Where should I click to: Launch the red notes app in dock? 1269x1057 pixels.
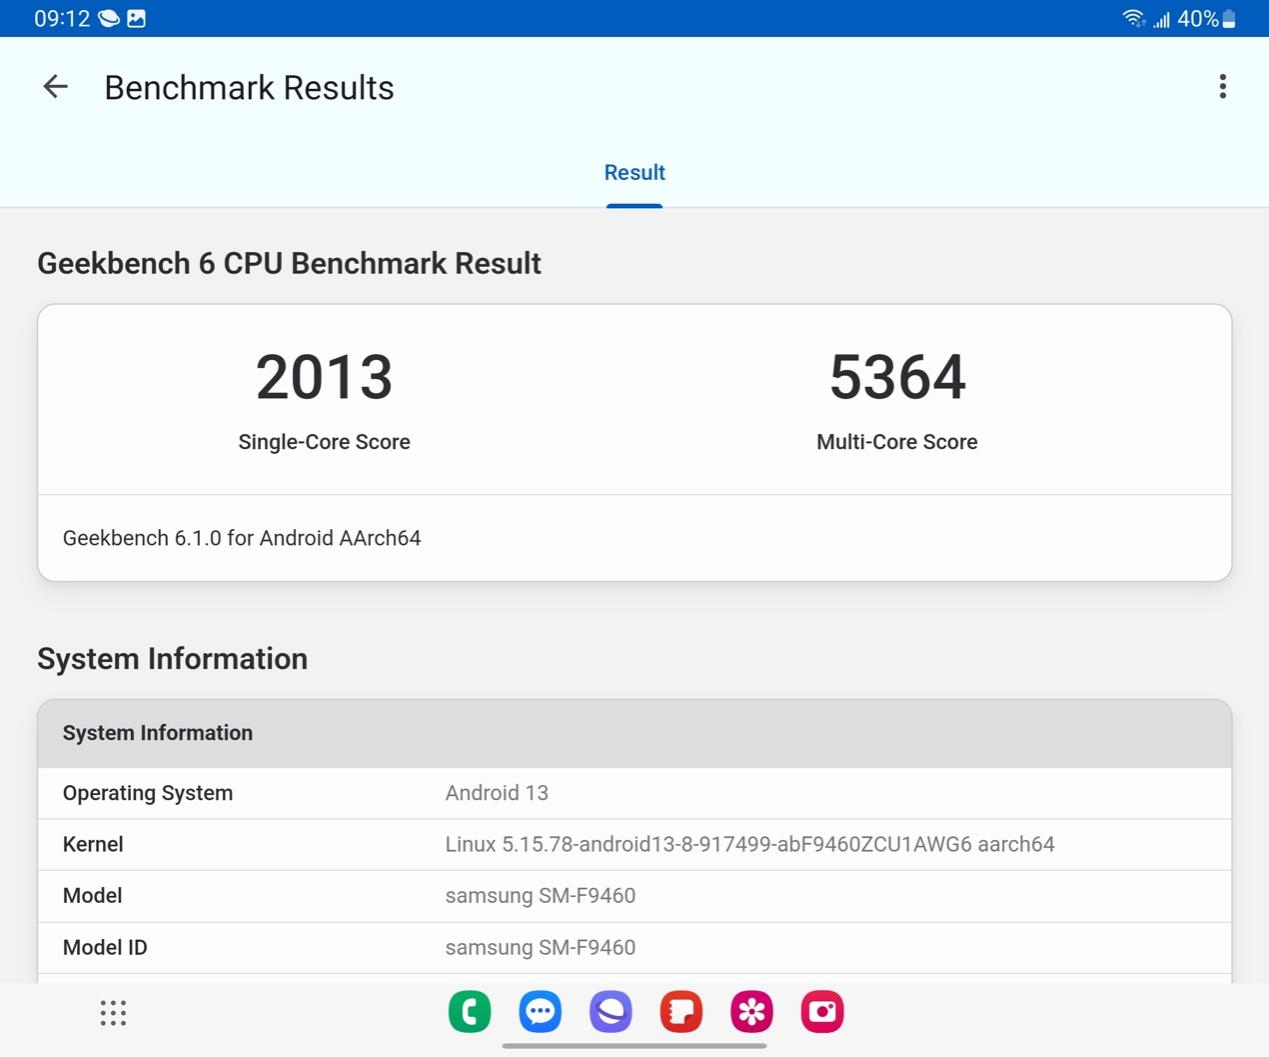681,1012
